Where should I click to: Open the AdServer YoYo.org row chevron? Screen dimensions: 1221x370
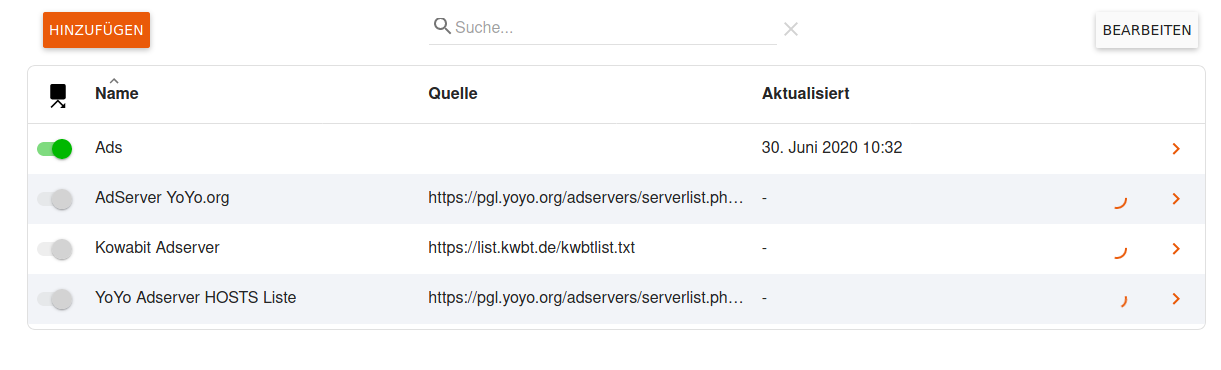point(1176,199)
